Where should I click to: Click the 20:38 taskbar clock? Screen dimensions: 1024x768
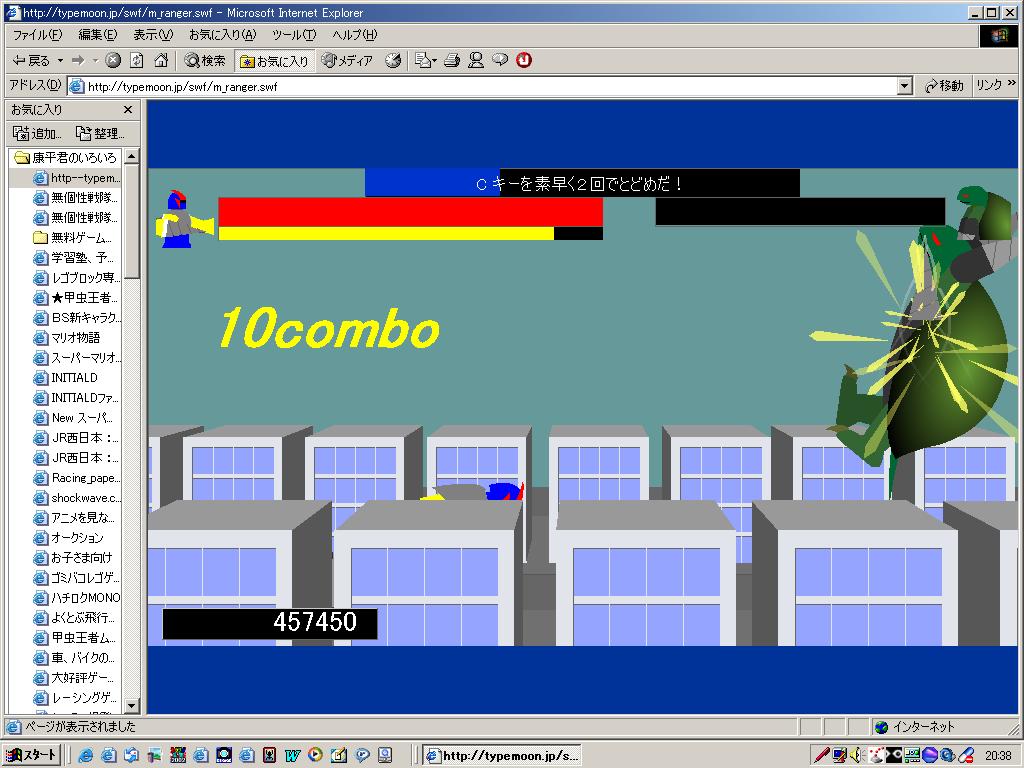coord(998,756)
